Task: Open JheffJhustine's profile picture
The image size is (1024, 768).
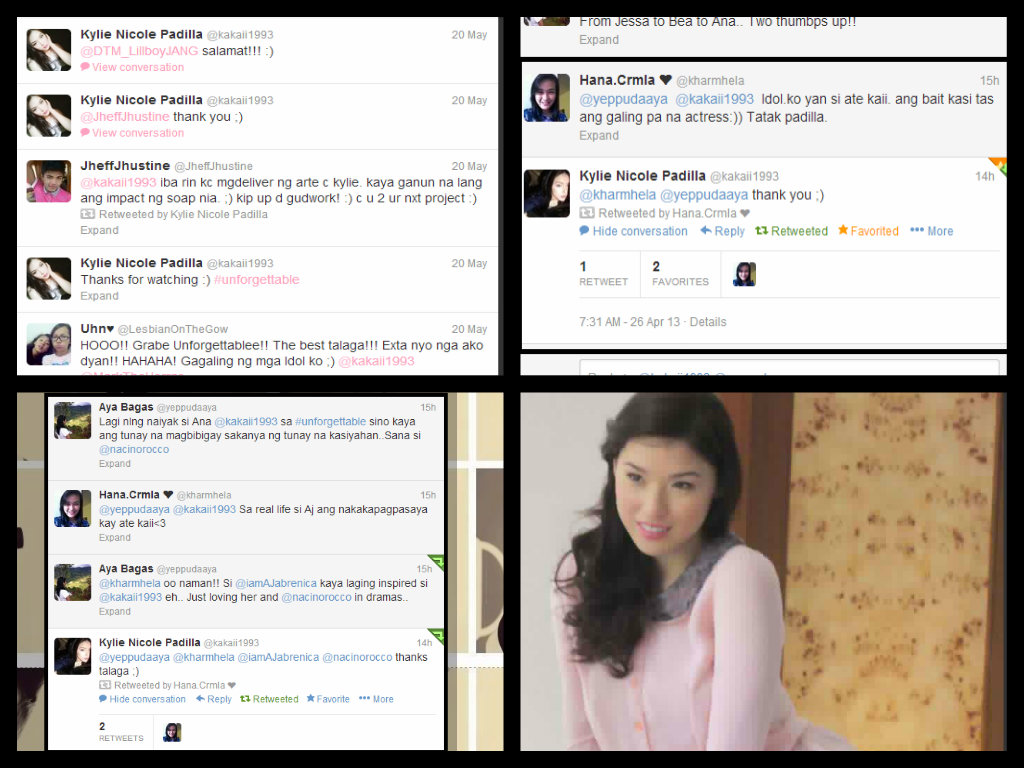Action: [49, 181]
